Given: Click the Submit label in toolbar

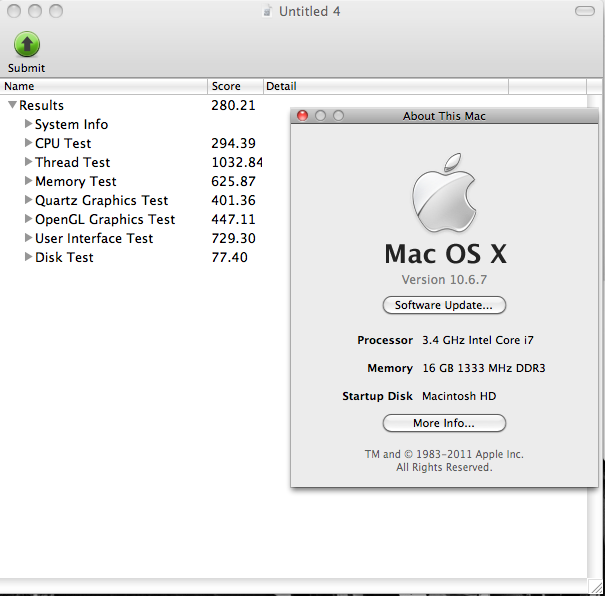Looking at the screenshot, I should [x=27, y=68].
